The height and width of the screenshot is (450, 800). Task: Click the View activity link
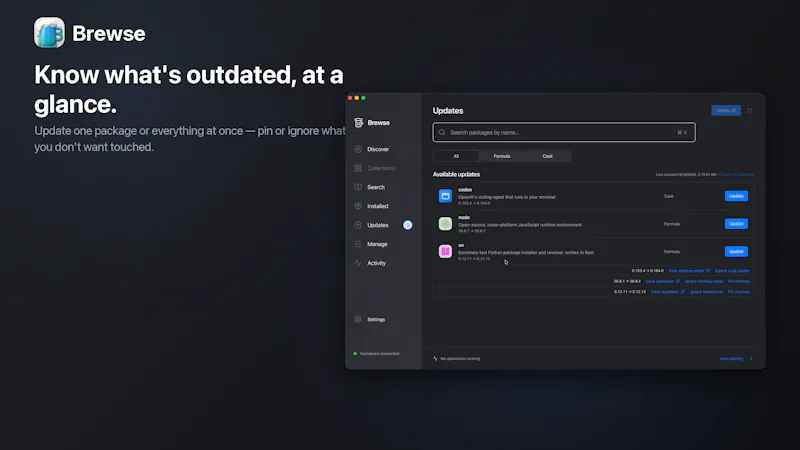731,359
